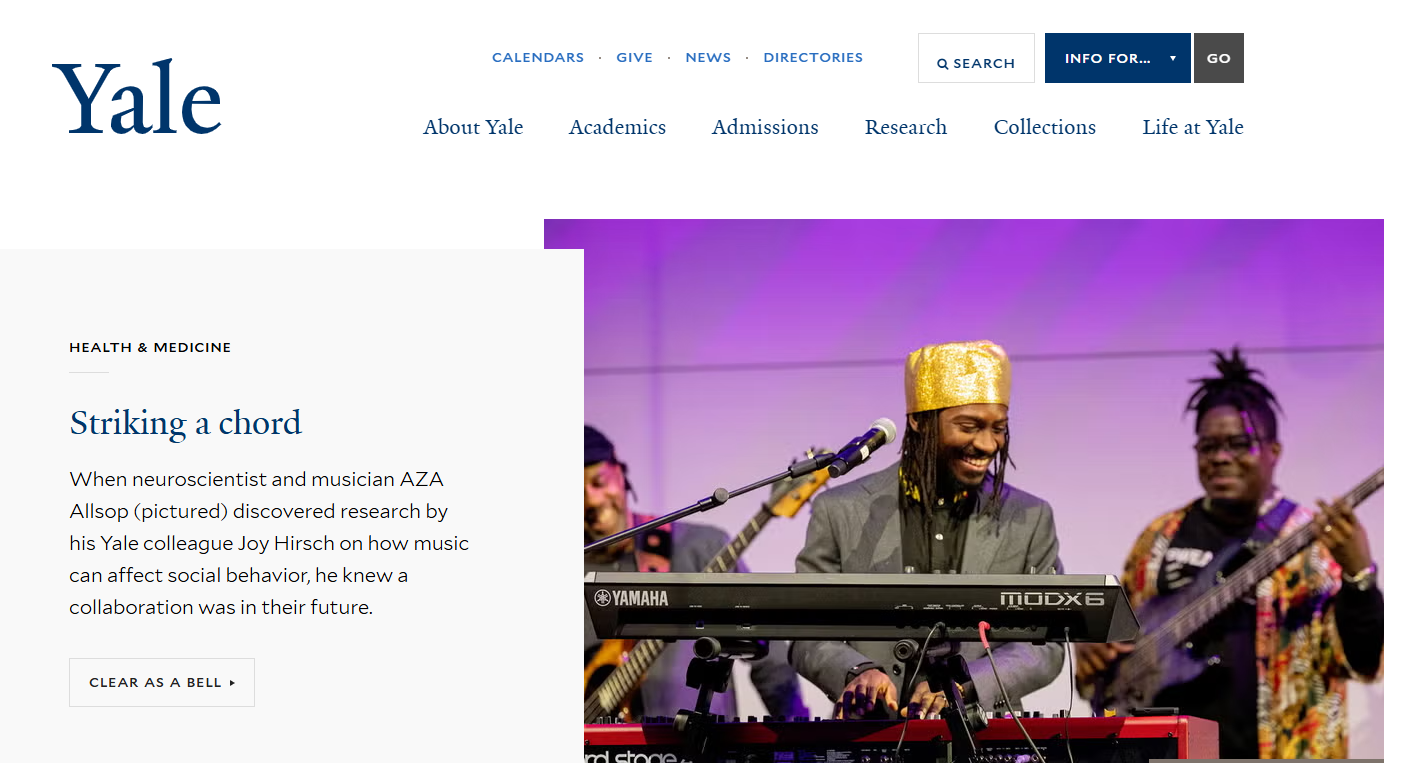The width and height of the screenshot is (1422, 763).
Task: Click the Yale logo
Action: [x=137, y=97]
